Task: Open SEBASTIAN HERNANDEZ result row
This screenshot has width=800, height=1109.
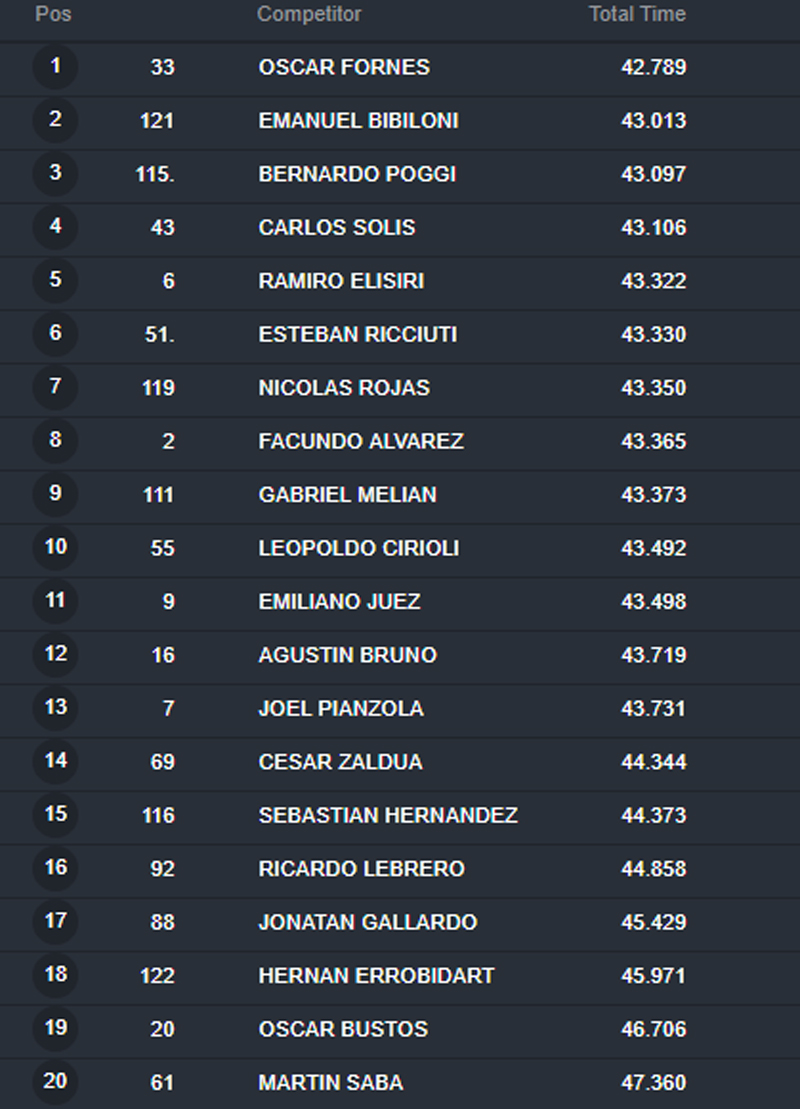Action: (400, 815)
